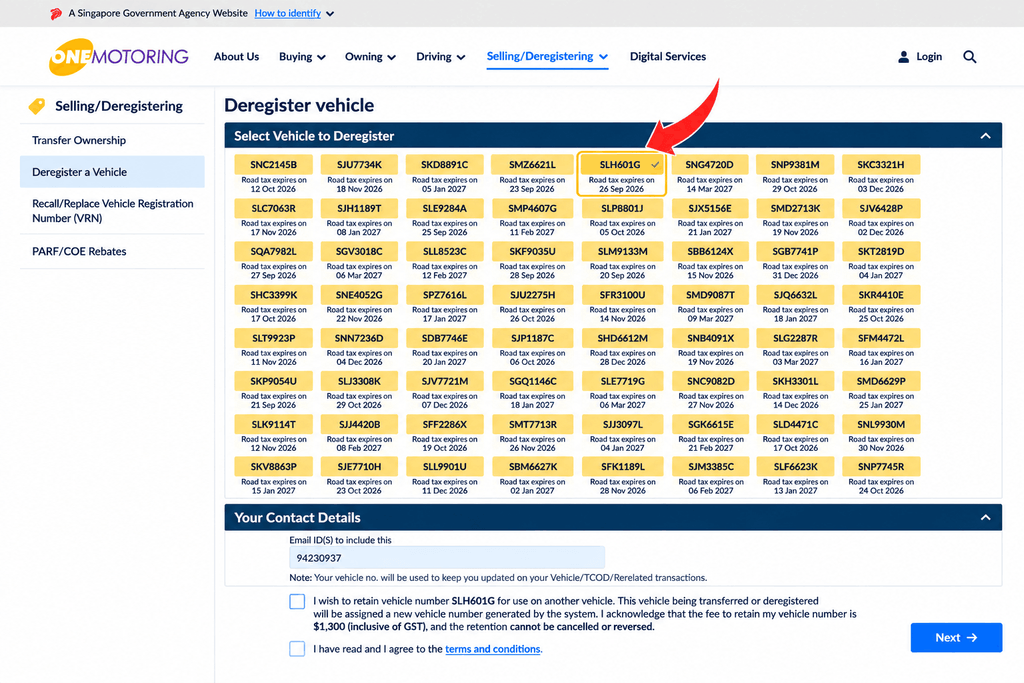
Task: Select vehicle SLT9923P
Action: coord(274,338)
